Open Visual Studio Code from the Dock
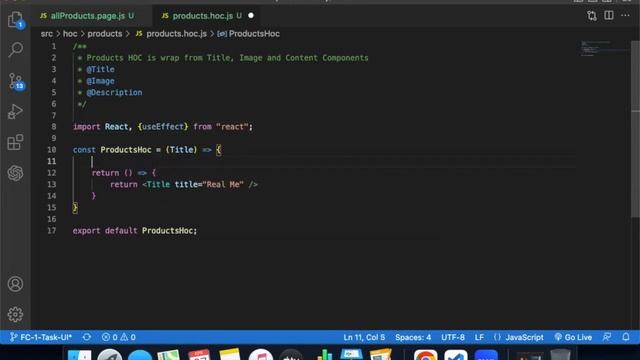 [x=456, y=355]
